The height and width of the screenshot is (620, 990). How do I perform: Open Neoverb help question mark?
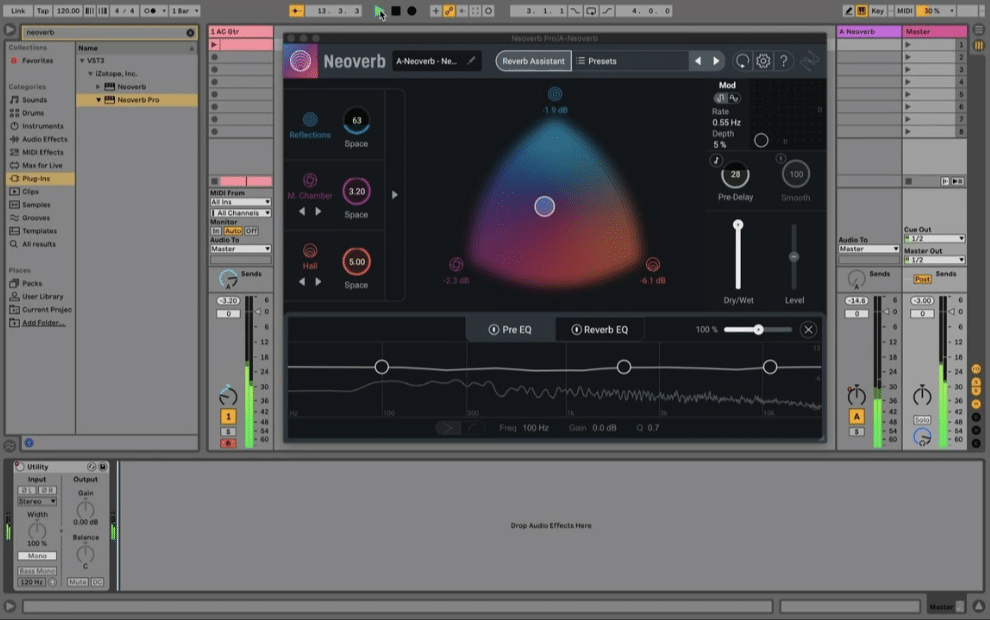click(784, 61)
